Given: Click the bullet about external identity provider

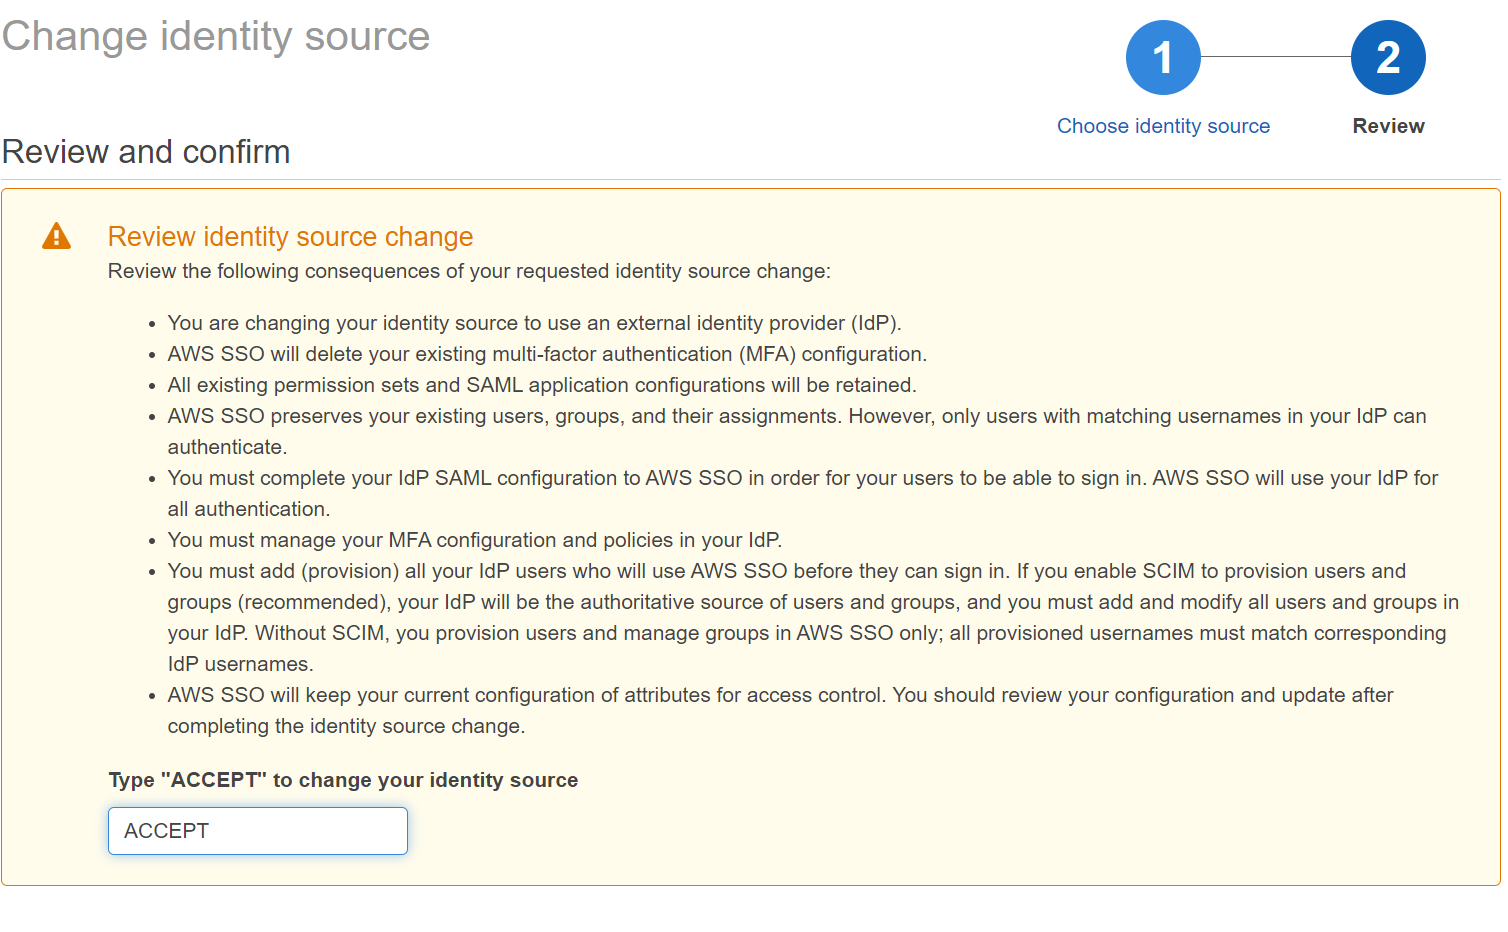Looking at the screenshot, I should (534, 323).
